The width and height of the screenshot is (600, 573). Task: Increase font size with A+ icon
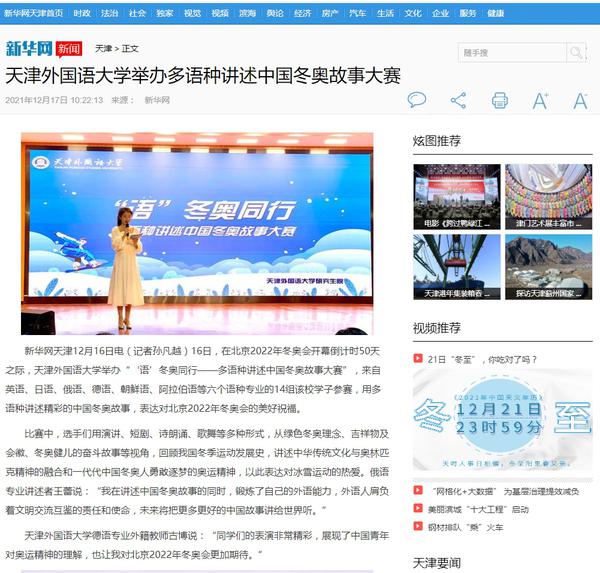point(540,100)
